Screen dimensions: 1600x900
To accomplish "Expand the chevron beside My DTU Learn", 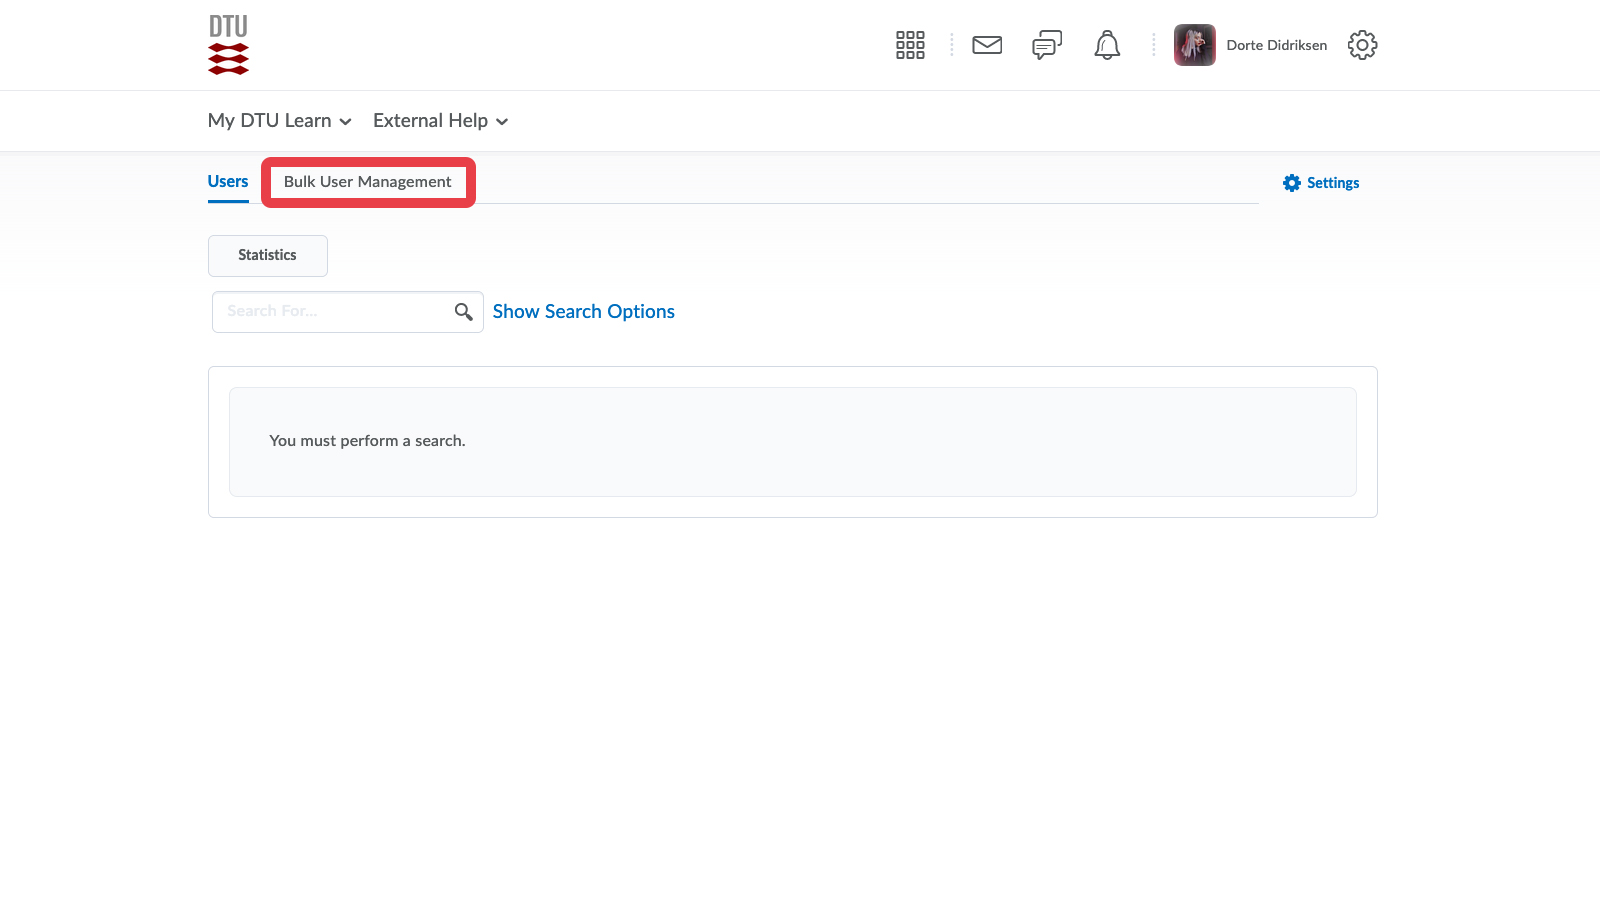I will [x=346, y=122].
